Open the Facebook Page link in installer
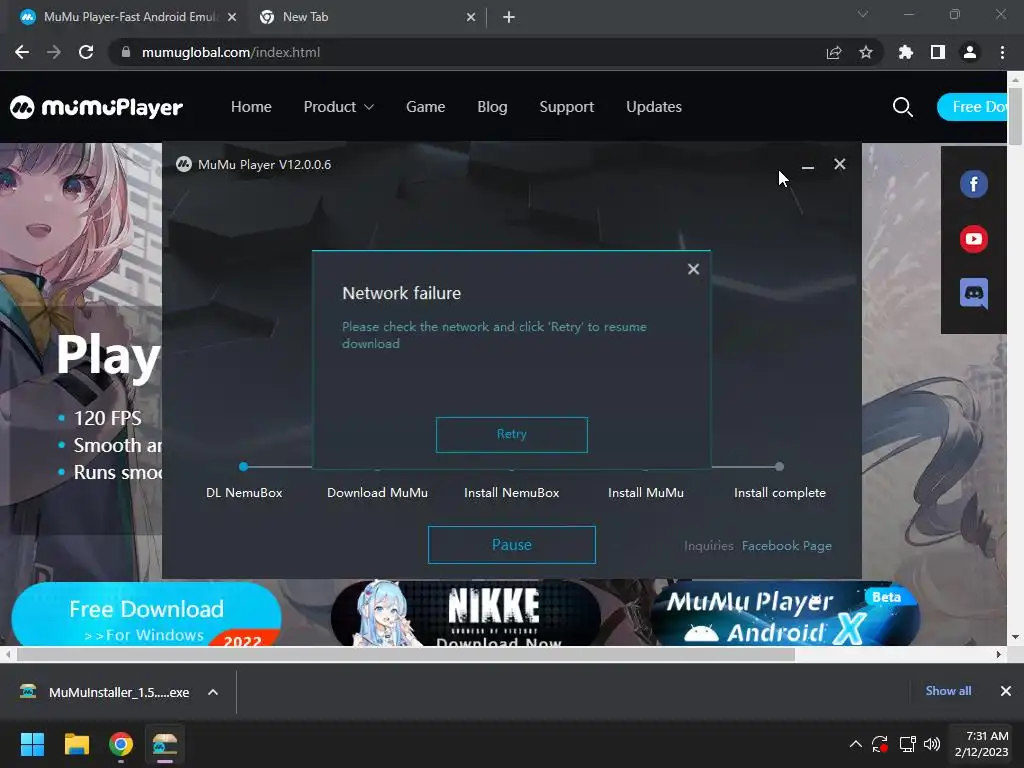The width and height of the screenshot is (1024, 768). pyautogui.click(x=786, y=545)
